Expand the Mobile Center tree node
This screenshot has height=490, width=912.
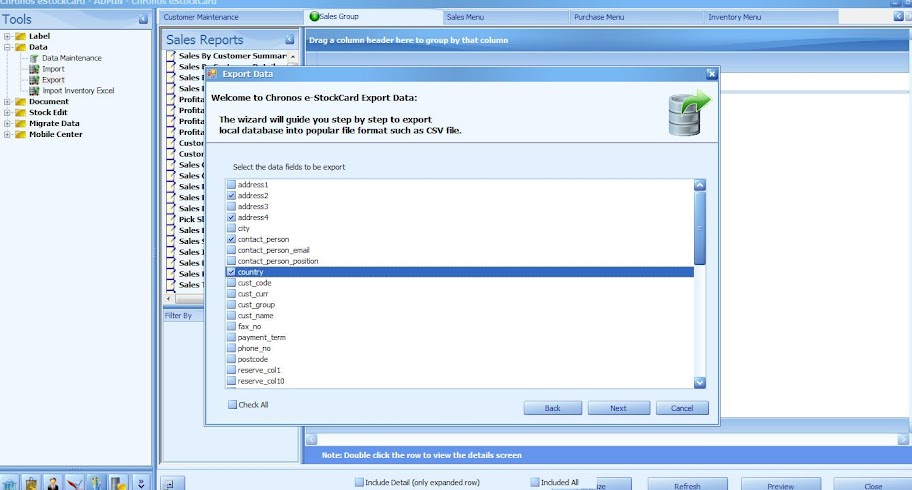click(x=7, y=134)
